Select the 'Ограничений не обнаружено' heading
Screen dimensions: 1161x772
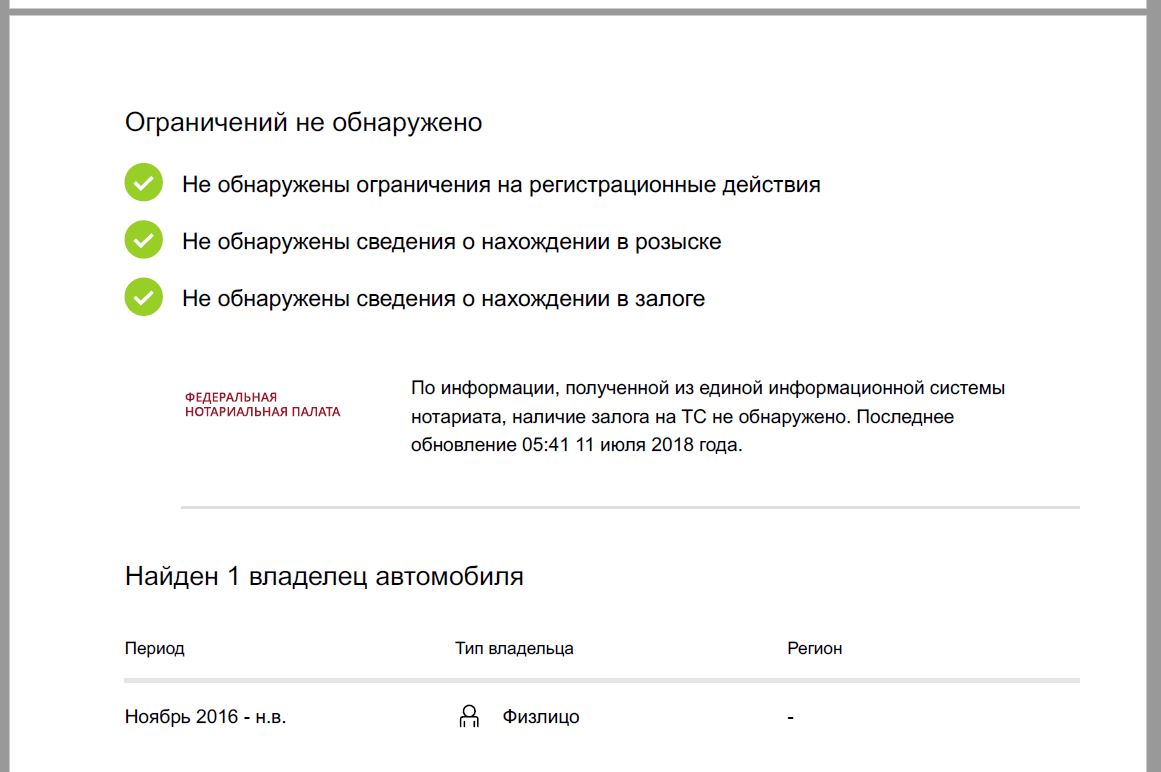[x=303, y=123]
